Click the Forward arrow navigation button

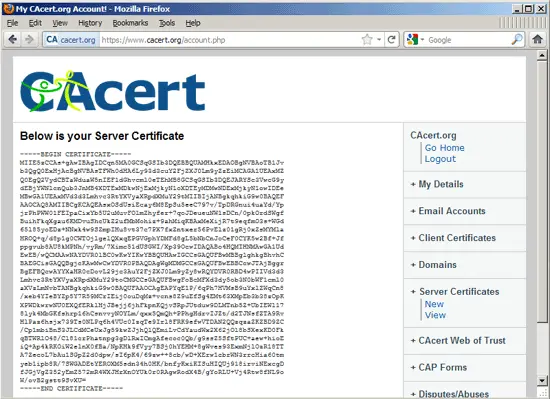pyautogui.click(x=29, y=40)
